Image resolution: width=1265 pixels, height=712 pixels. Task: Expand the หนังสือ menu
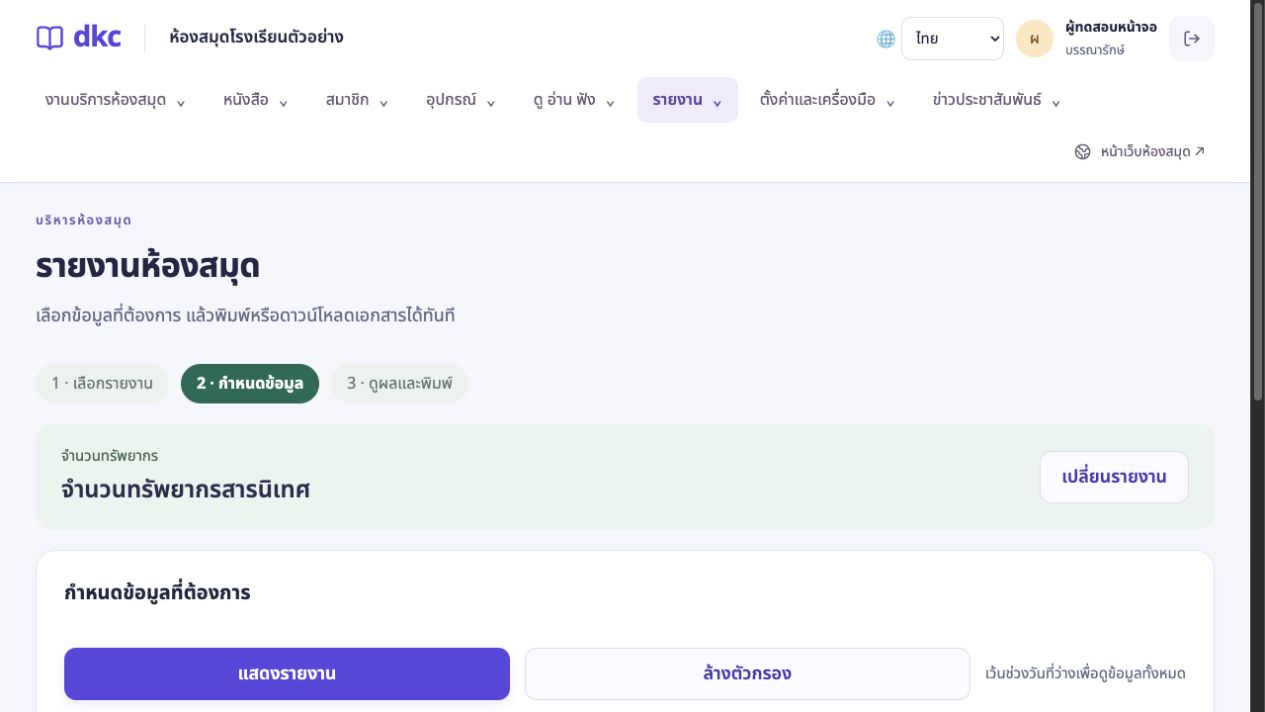tap(256, 100)
